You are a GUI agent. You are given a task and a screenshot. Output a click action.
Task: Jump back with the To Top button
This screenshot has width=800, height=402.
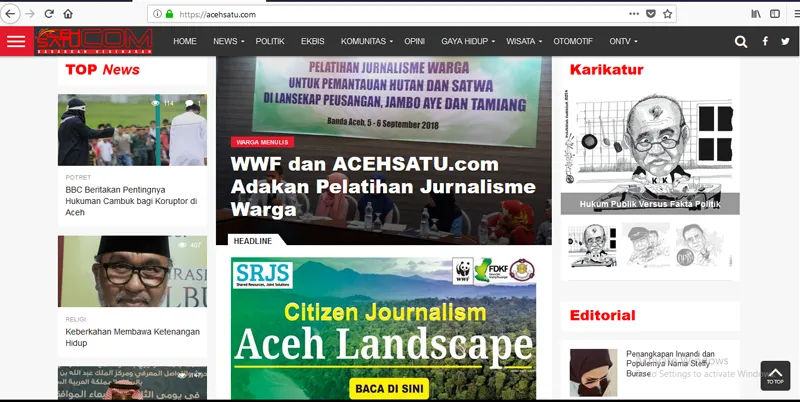click(775, 376)
